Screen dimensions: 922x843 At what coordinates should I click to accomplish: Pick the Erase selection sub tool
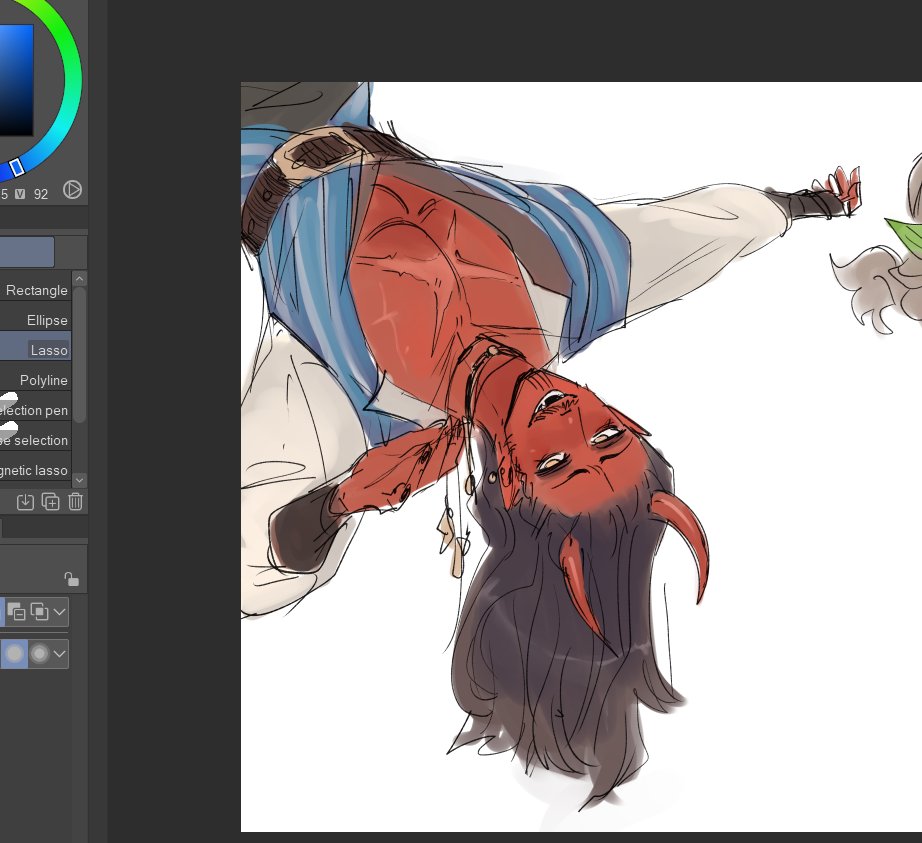[x=35, y=440]
